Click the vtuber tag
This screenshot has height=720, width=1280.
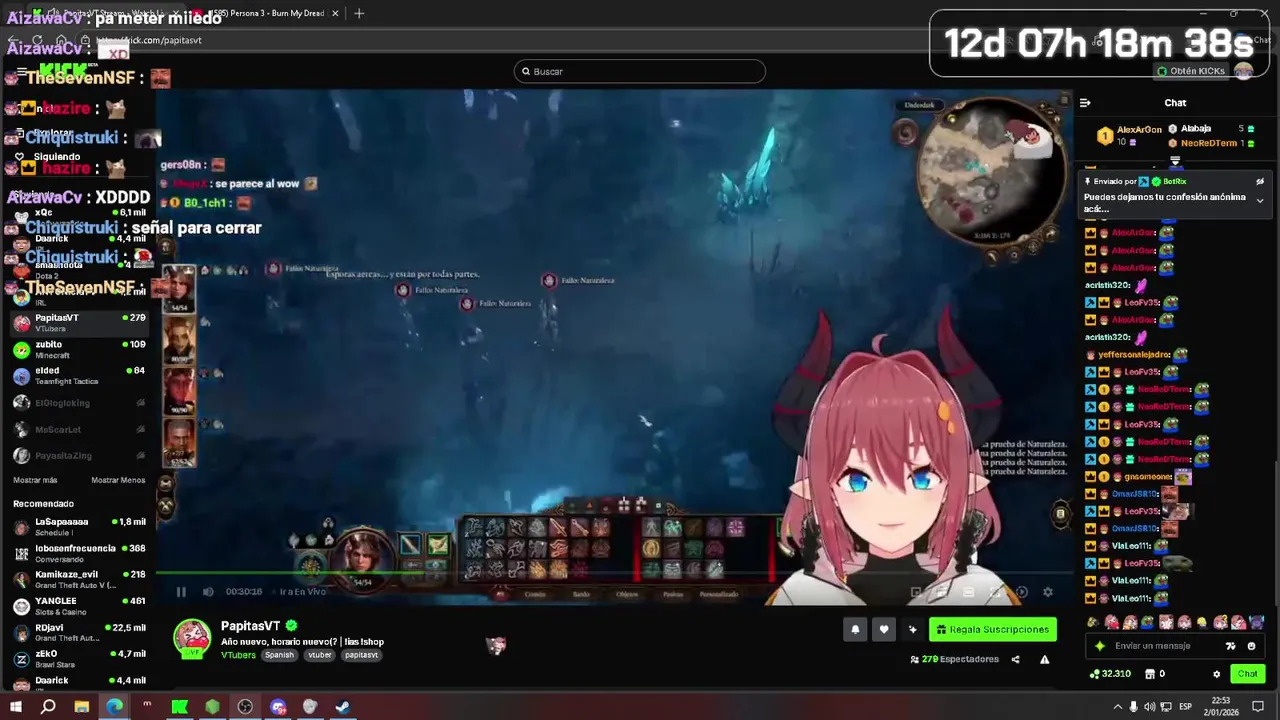[x=320, y=655]
